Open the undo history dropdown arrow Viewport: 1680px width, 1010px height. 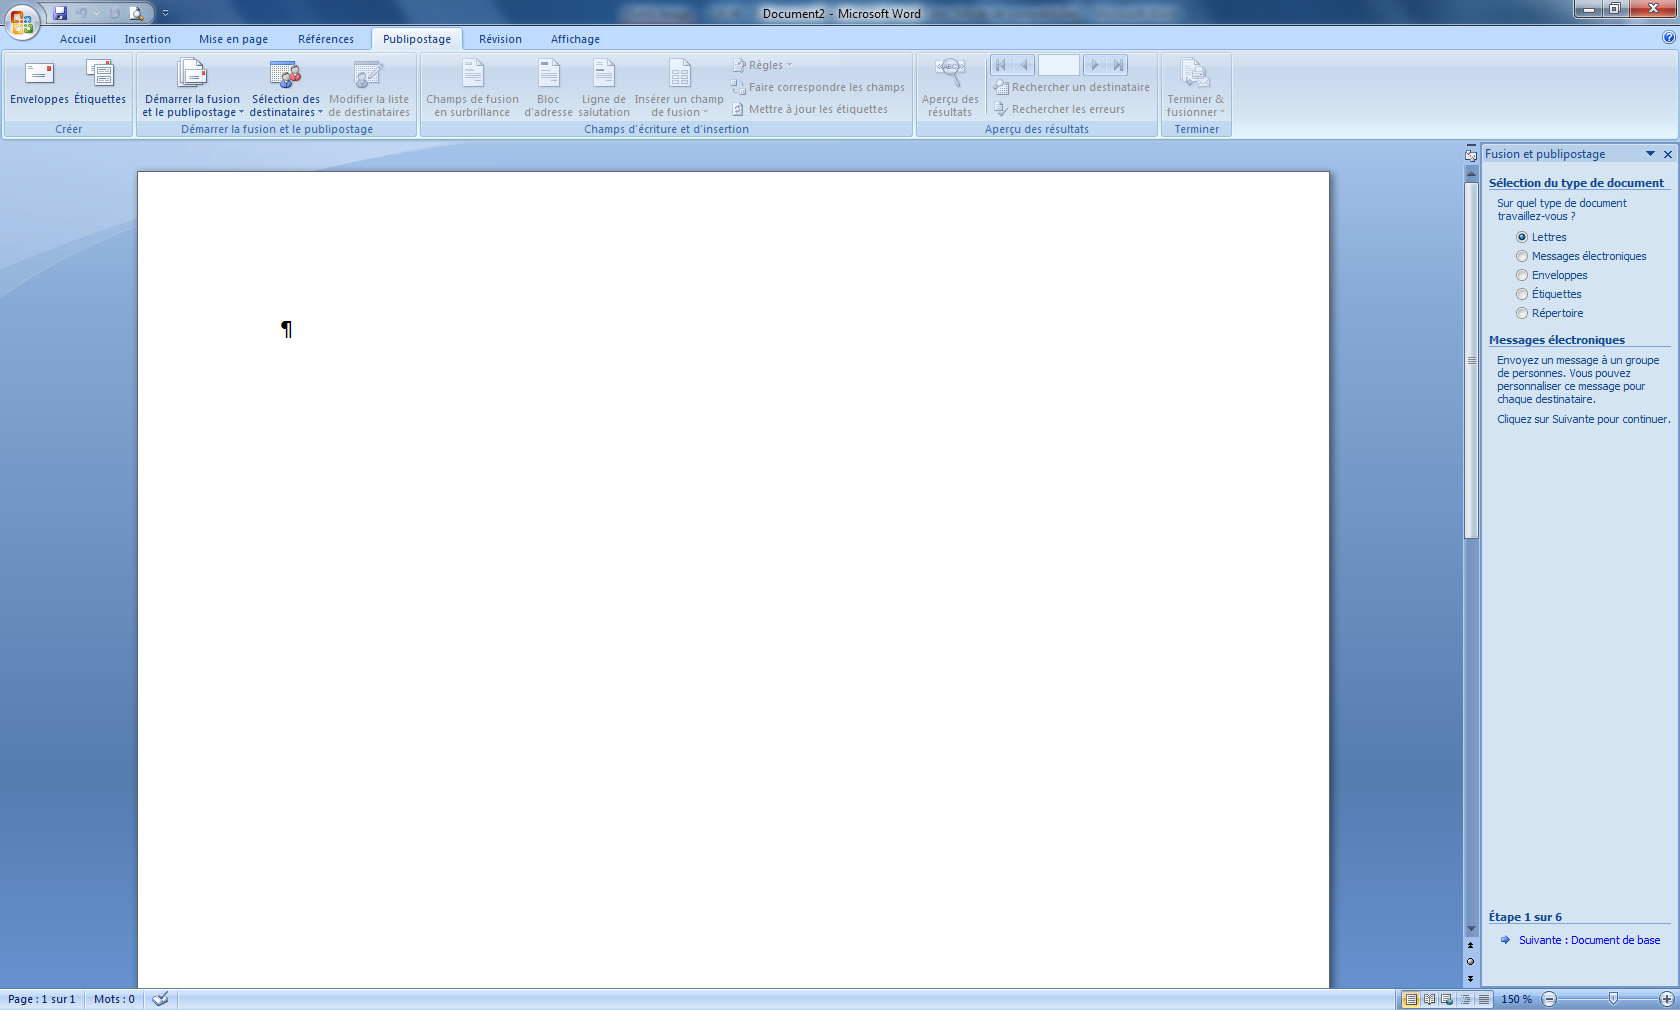point(97,13)
